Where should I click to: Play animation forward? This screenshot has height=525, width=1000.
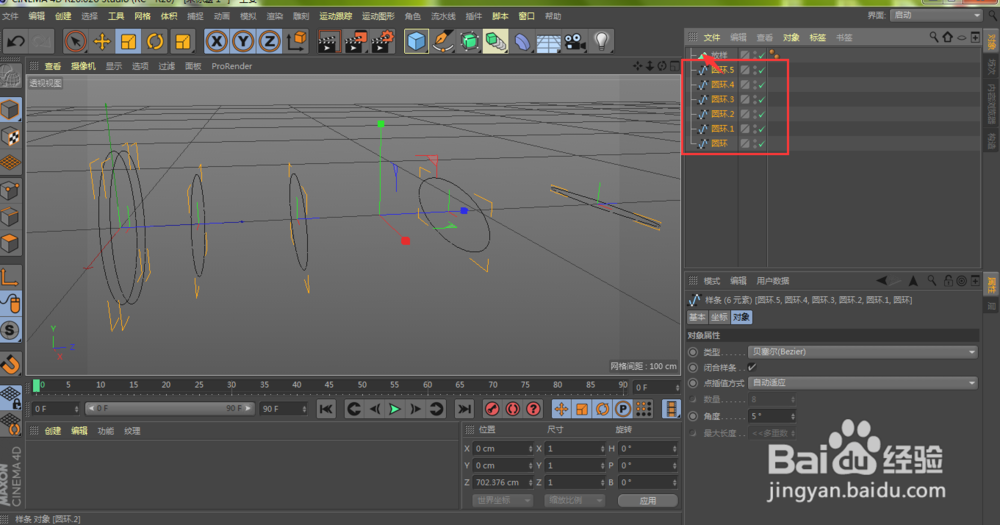(395, 409)
